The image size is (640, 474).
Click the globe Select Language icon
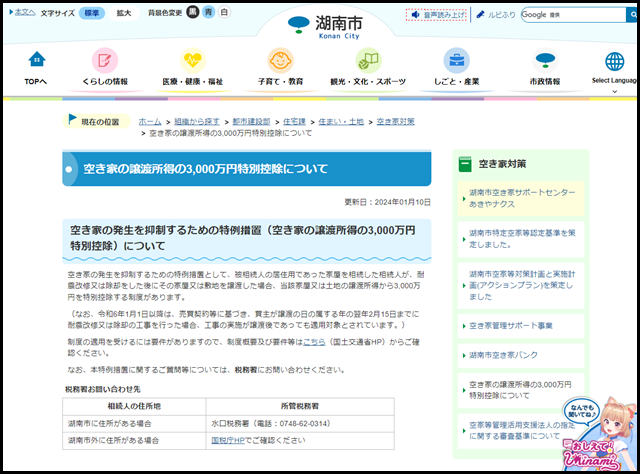pos(614,62)
